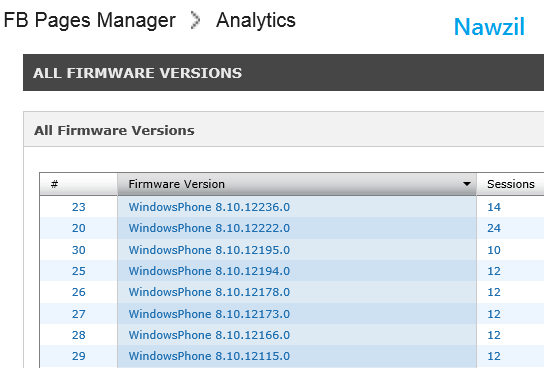Screen dimensions: 544x368
Task: Open WindowsPhone 8.10.12115.0 firmware link
Action: (209, 356)
